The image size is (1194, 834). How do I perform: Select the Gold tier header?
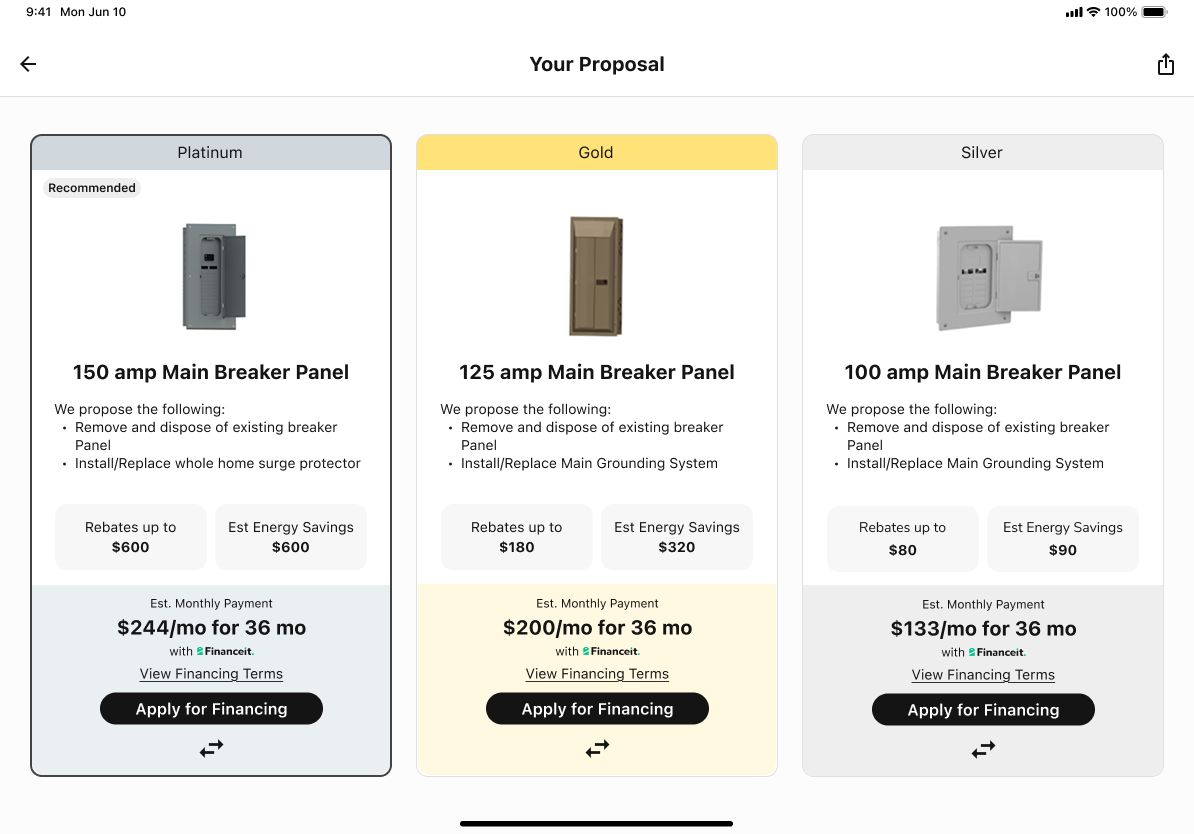(597, 152)
